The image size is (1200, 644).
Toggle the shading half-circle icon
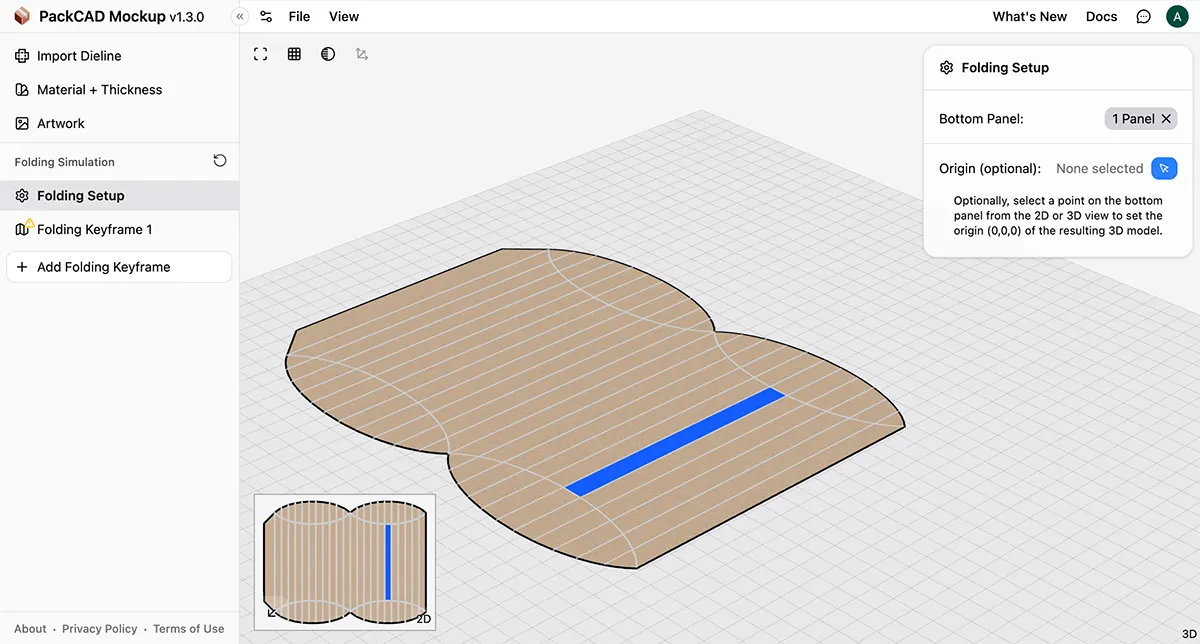(x=328, y=54)
